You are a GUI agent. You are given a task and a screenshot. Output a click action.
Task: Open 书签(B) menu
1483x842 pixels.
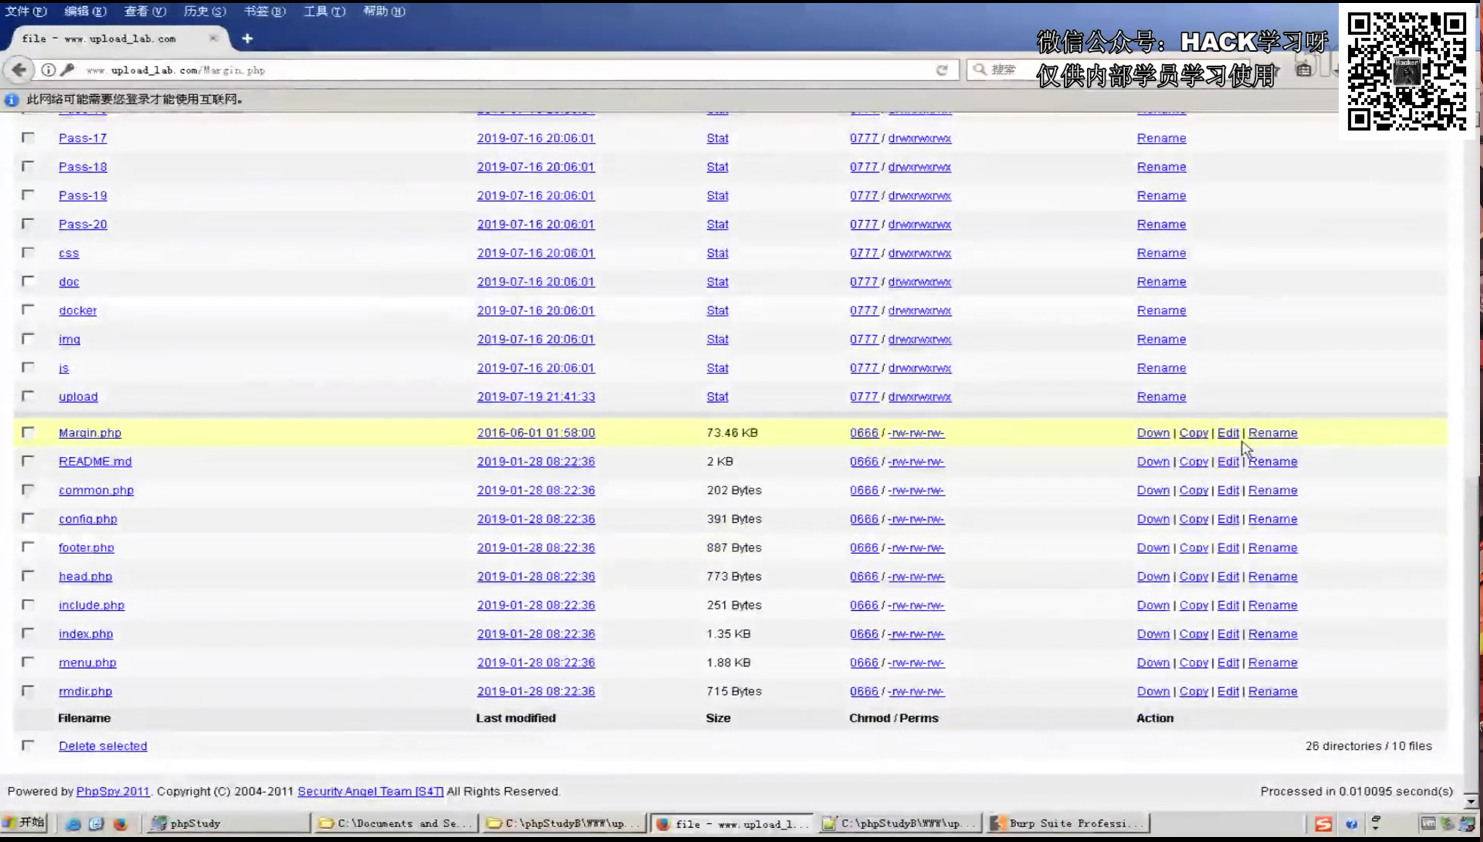tap(264, 11)
